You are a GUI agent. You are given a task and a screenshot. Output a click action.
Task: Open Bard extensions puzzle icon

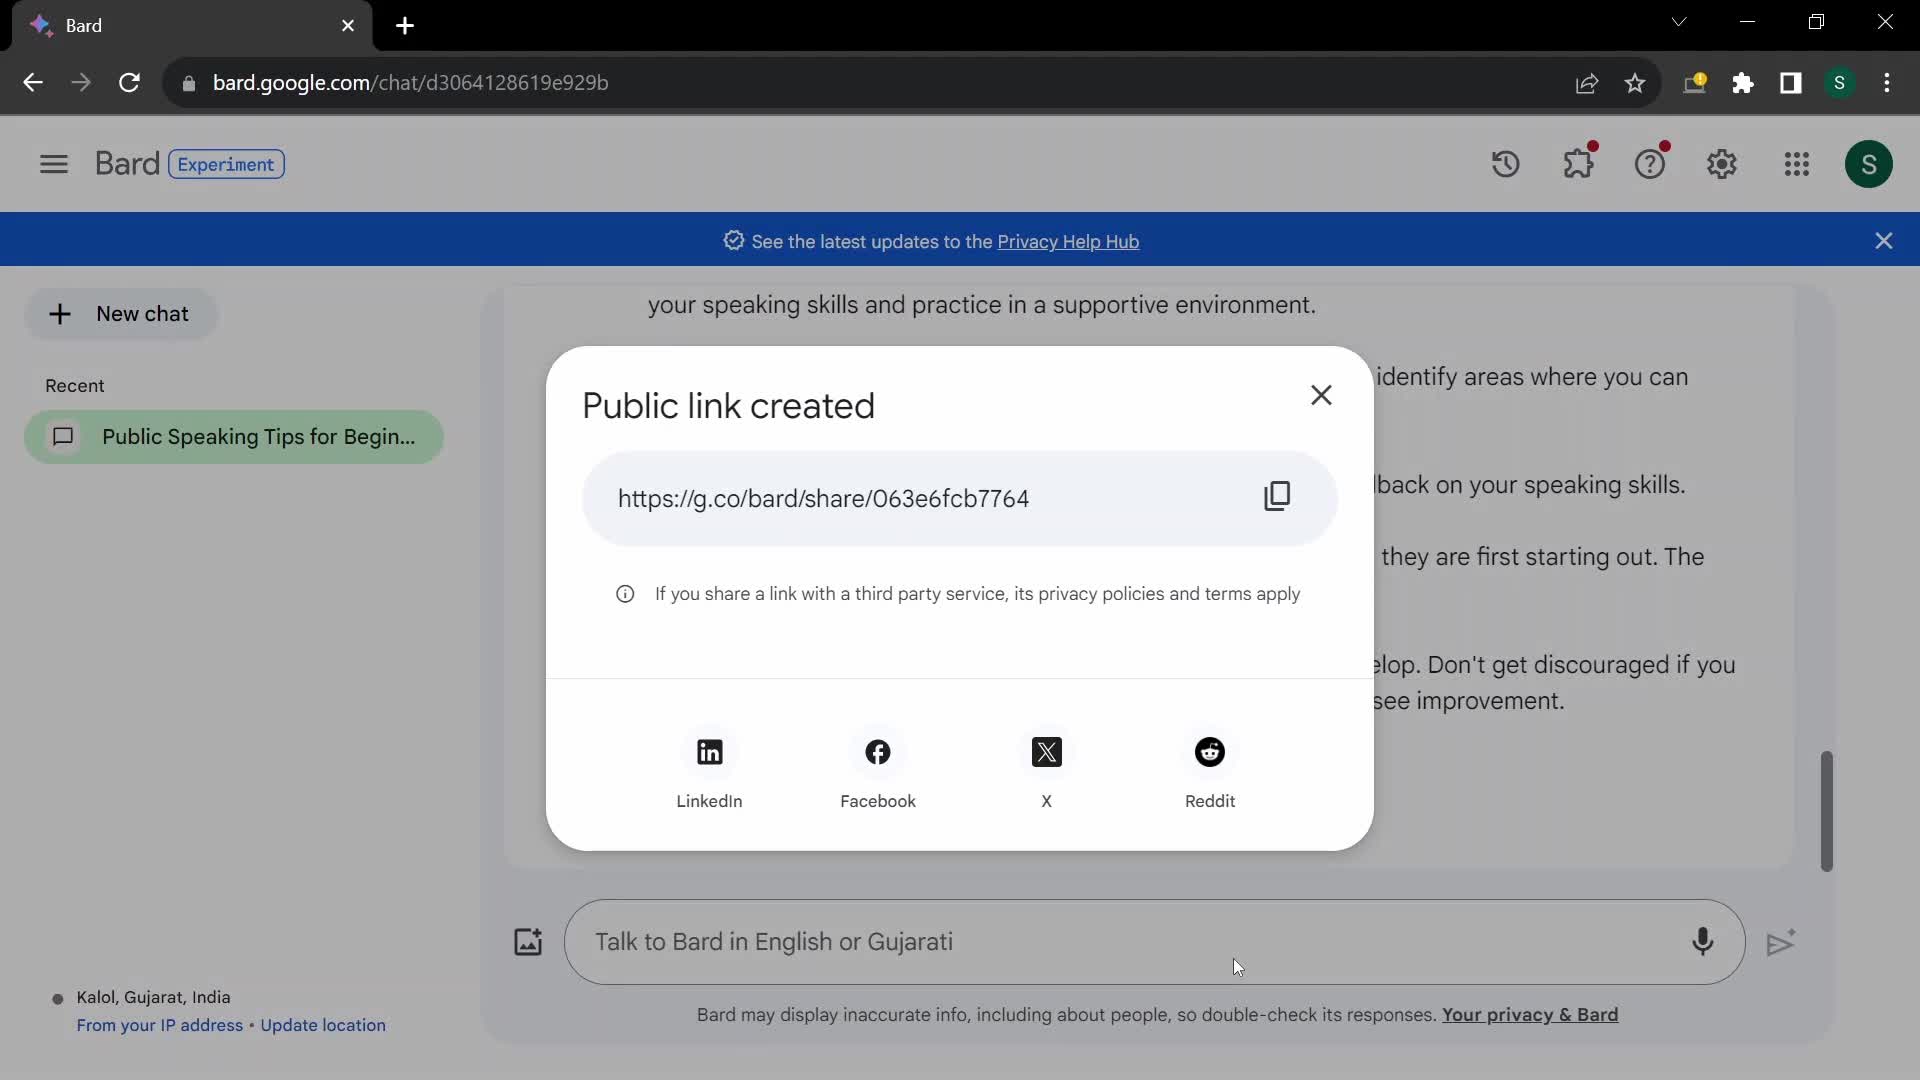1578,163
